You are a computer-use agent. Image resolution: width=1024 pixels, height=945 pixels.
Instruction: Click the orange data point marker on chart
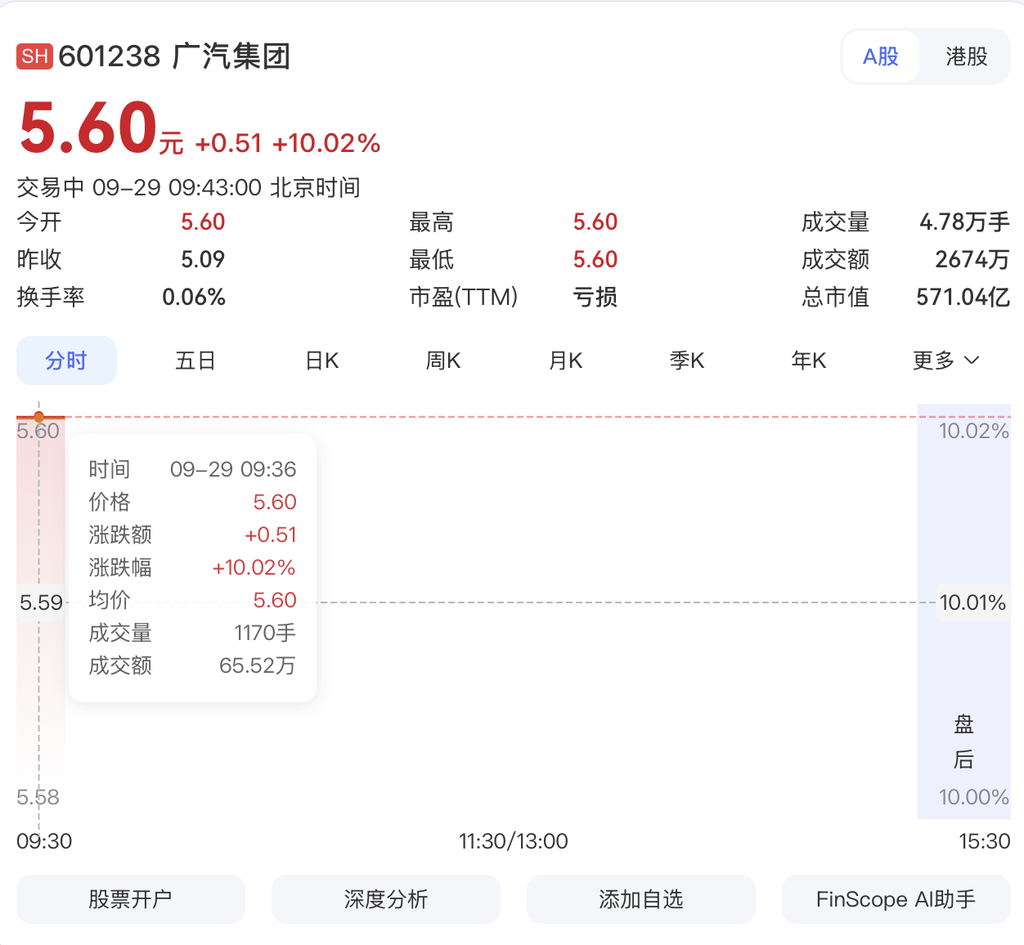(39, 417)
